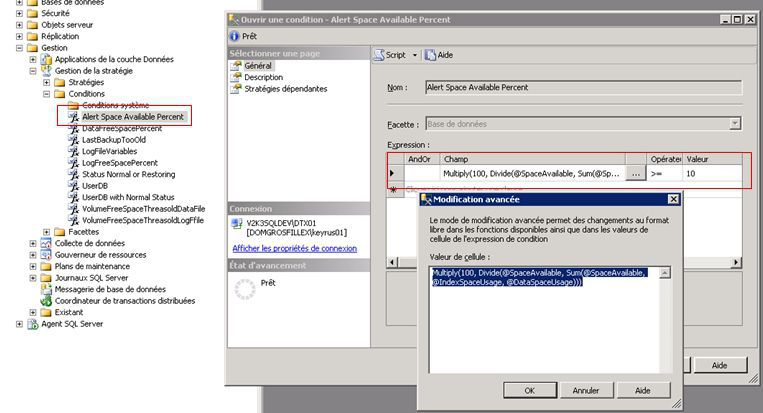
Task: Collapse the Conditions folder
Action: coord(47,94)
